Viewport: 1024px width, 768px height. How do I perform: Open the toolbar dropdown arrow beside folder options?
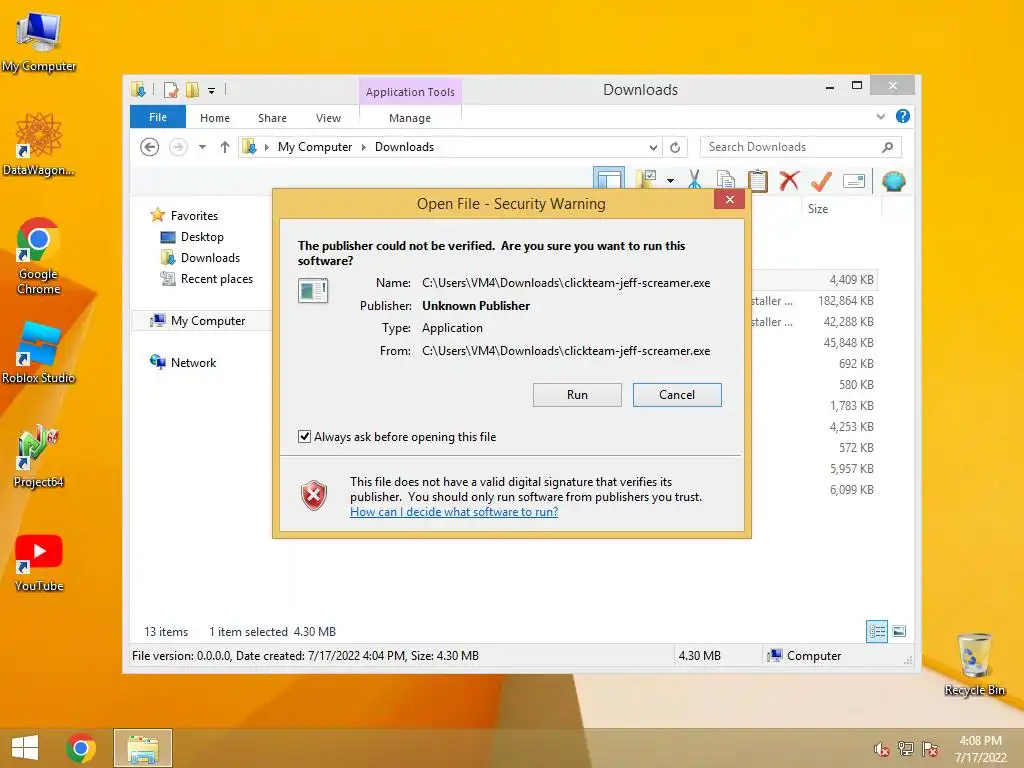[x=671, y=180]
